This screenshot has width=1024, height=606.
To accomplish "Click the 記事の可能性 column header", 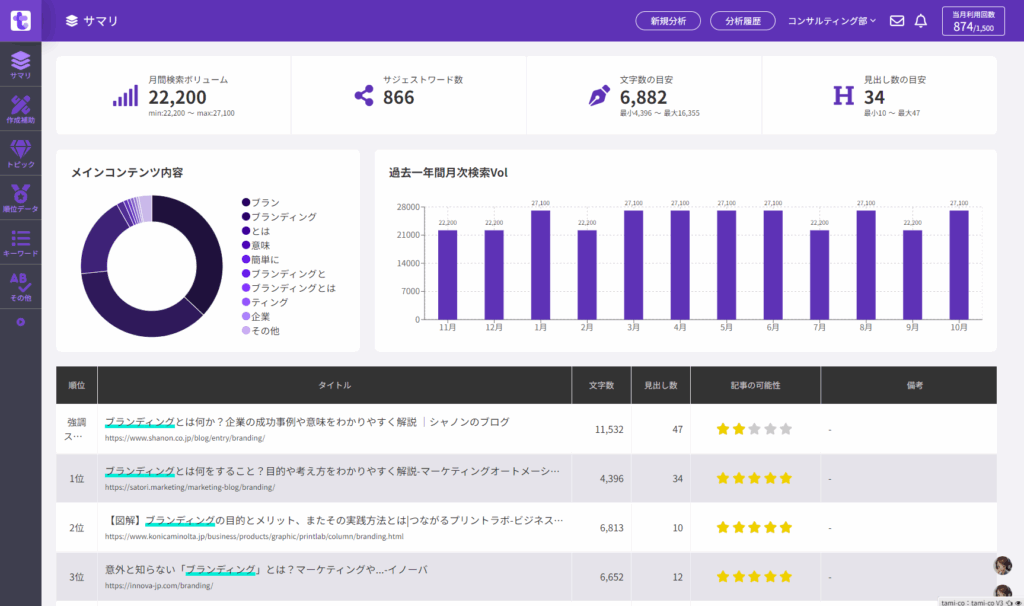I will click(x=755, y=385).
